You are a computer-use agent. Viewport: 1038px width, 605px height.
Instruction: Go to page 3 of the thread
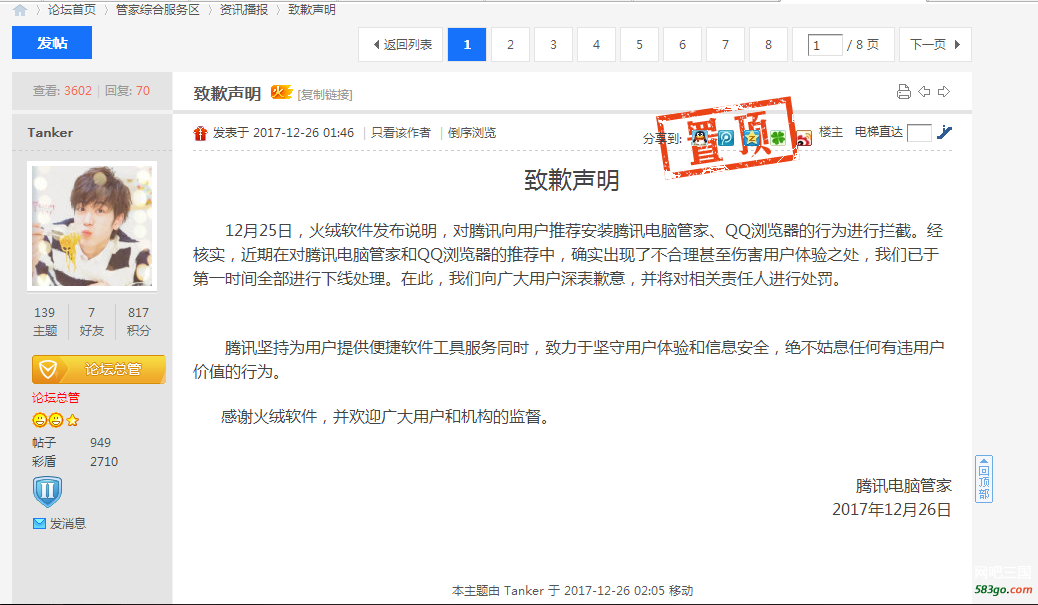click(553, 44)
